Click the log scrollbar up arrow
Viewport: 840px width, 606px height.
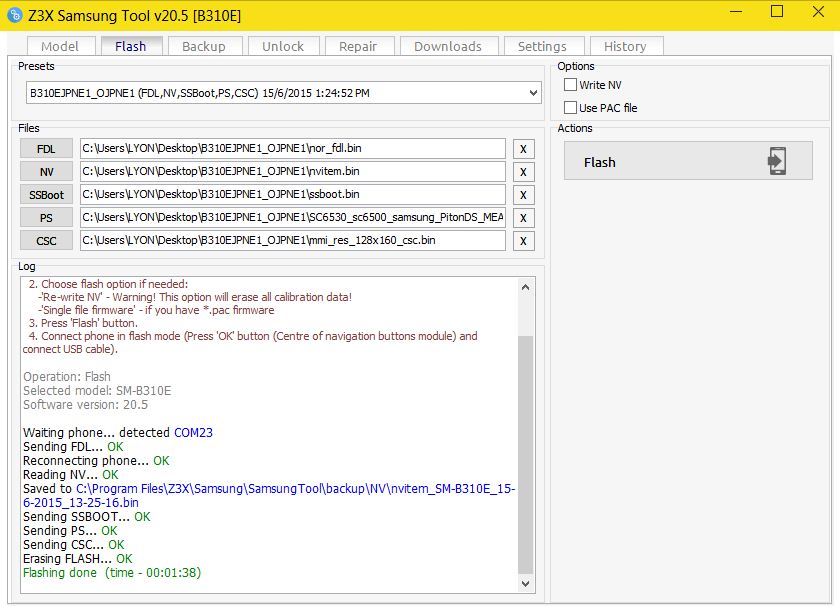pyautogui.click(x=526, y=287)
